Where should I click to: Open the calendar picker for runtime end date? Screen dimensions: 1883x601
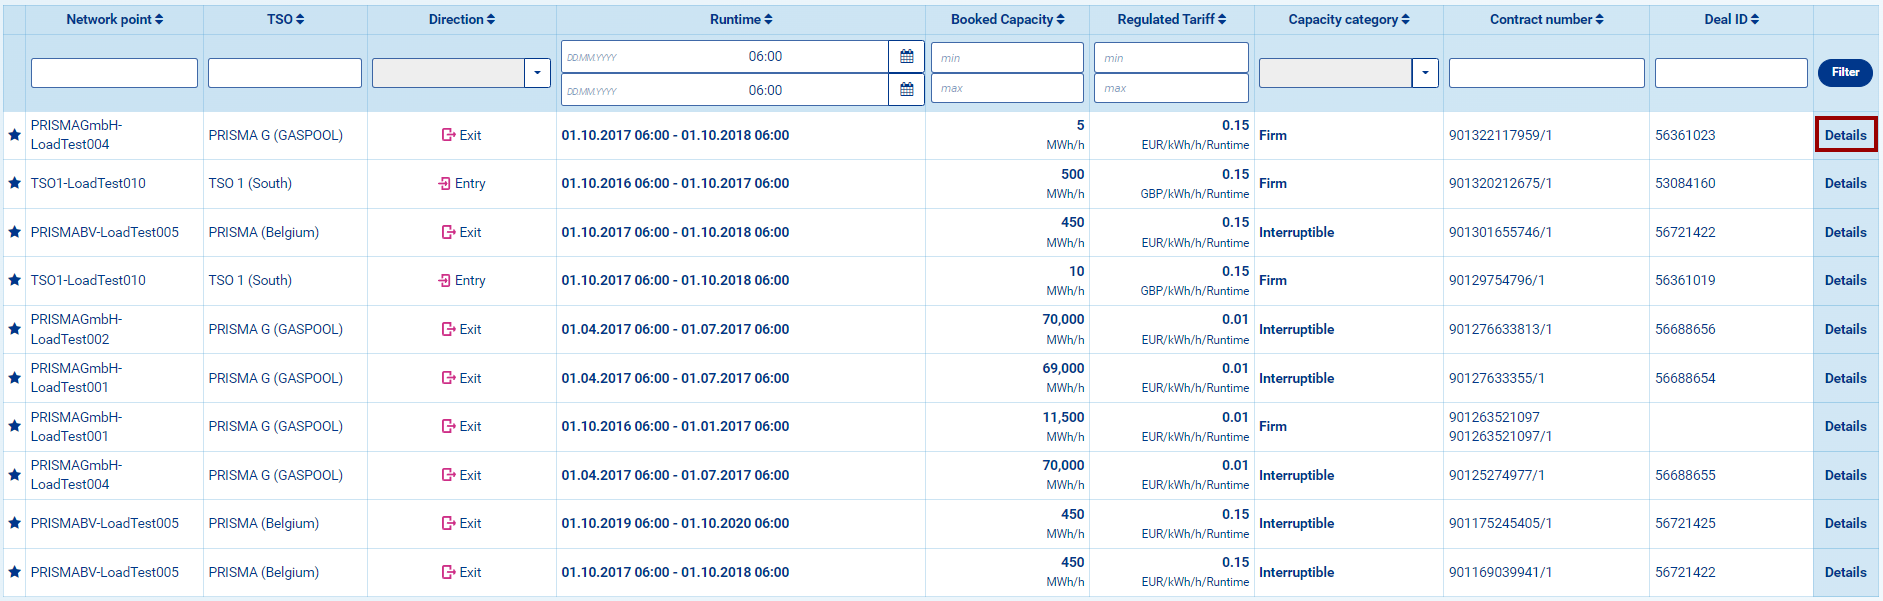click(x=906, y=90)
